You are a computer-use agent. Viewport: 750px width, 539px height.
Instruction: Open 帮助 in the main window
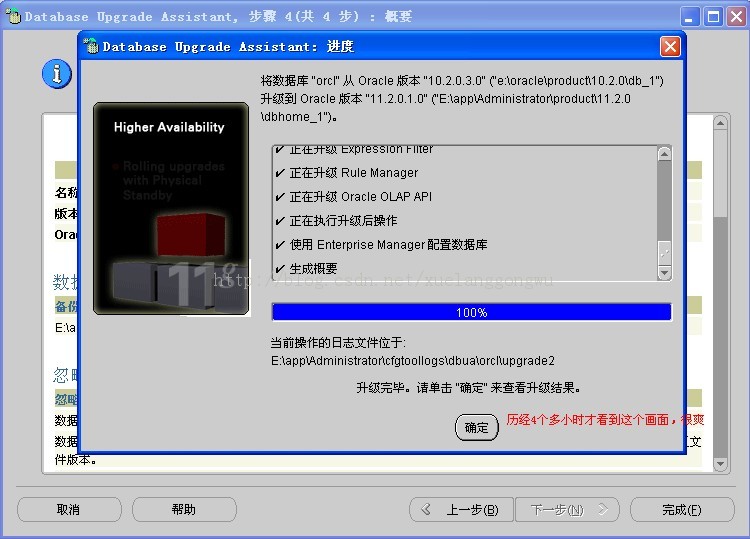184,510
